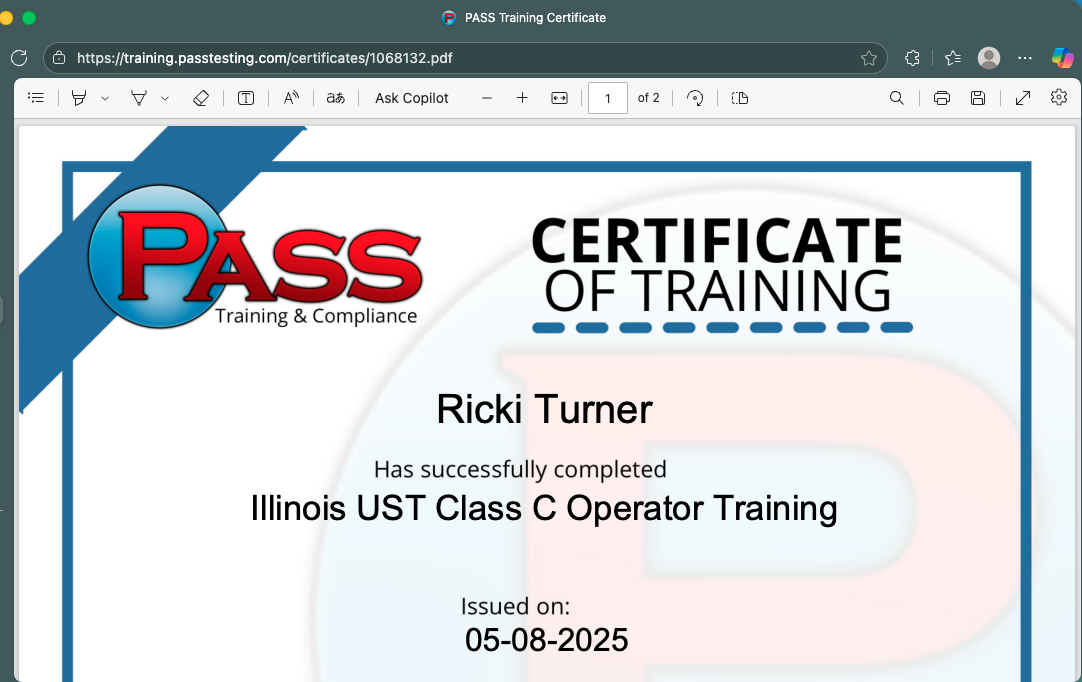1082x682 pixels.
Task: Click the page number field
Action: [x=608, y=98]
